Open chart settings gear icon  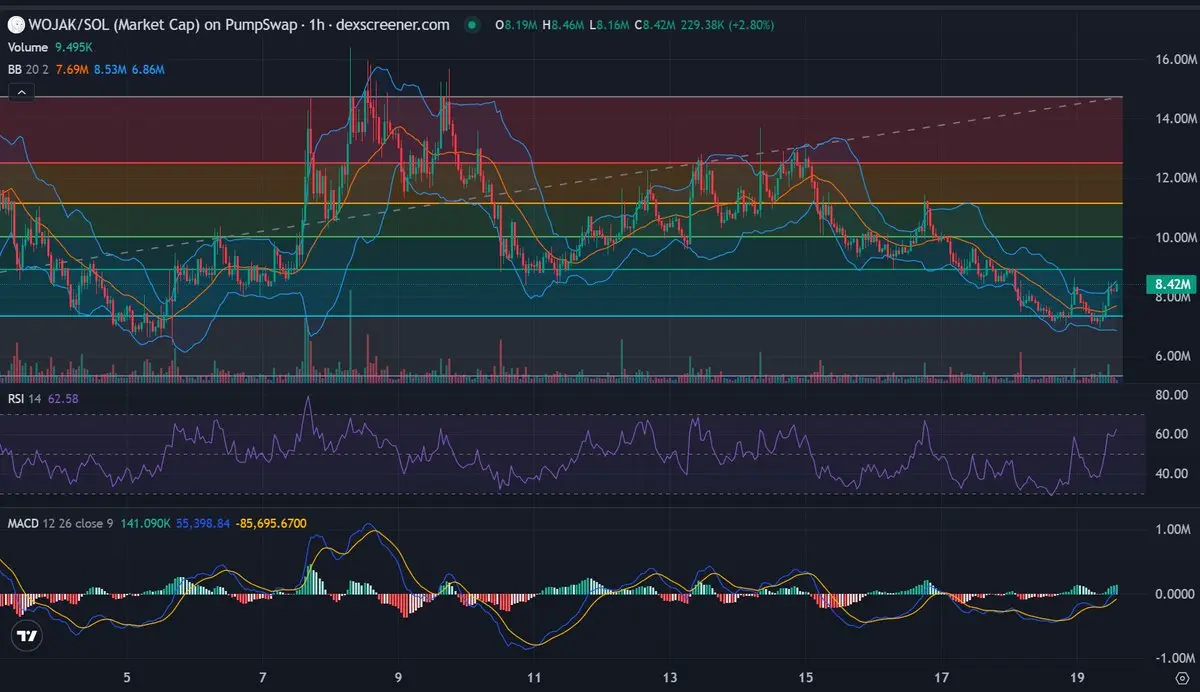click(x=1181, y=678)
